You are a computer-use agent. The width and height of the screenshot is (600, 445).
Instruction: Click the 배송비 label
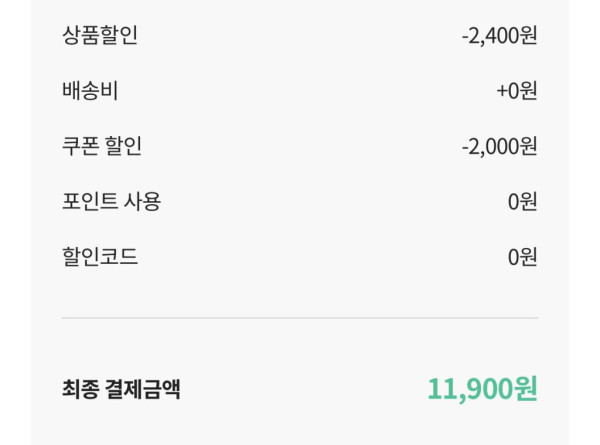point(90,91)
